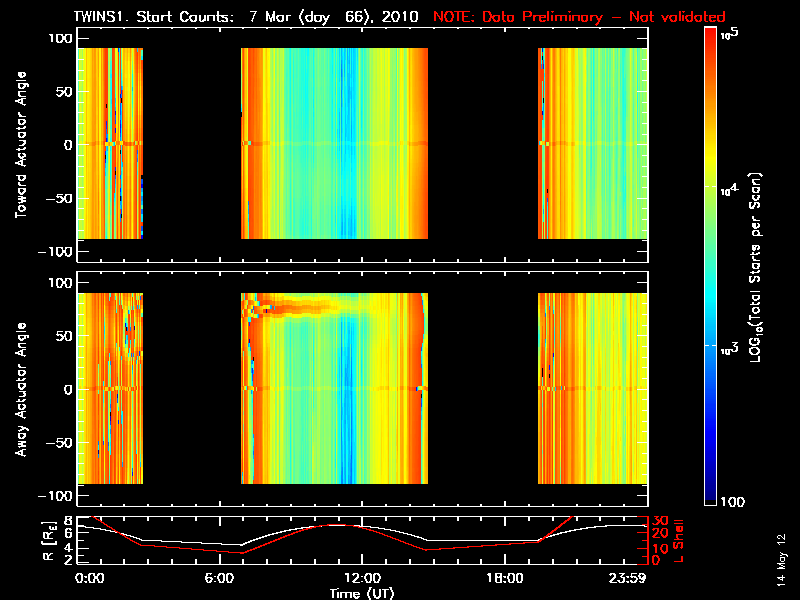
Task: Click the rightmost data block in Away Actuator panel
Action: point(592,388)
